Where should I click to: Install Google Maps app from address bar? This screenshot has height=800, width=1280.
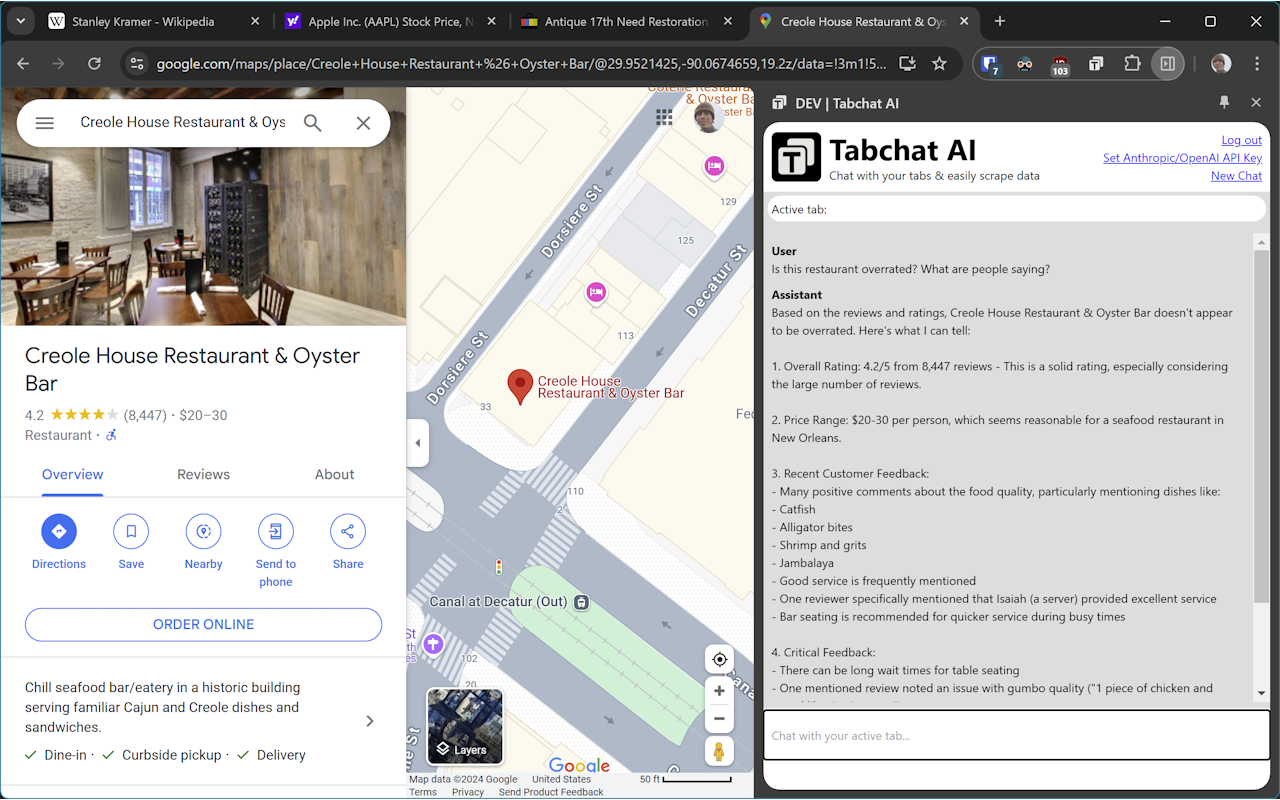click(907, 64)
